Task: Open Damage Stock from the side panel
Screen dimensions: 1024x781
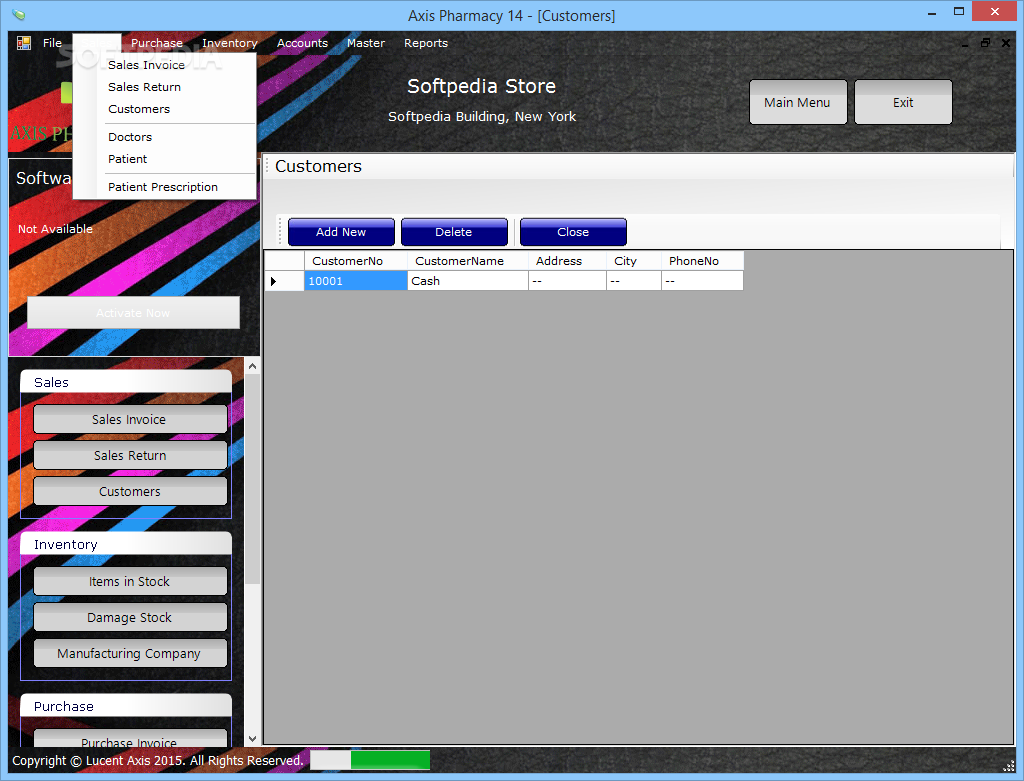Action: tap(130, 617)
